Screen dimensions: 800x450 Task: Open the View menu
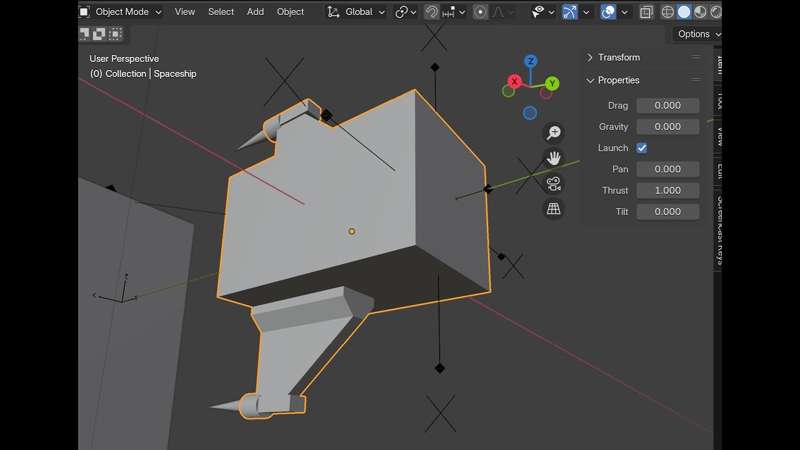184,11
